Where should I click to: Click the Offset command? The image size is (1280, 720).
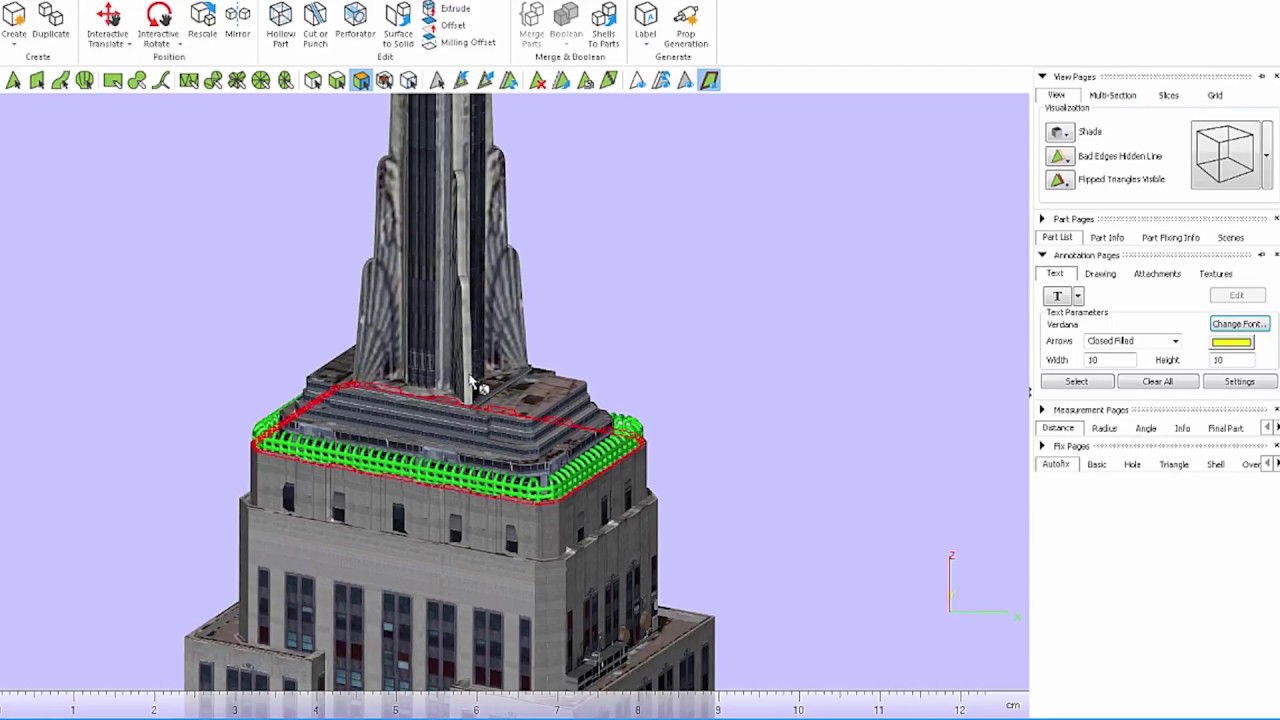pyautogui.click(x=444, y=25)
